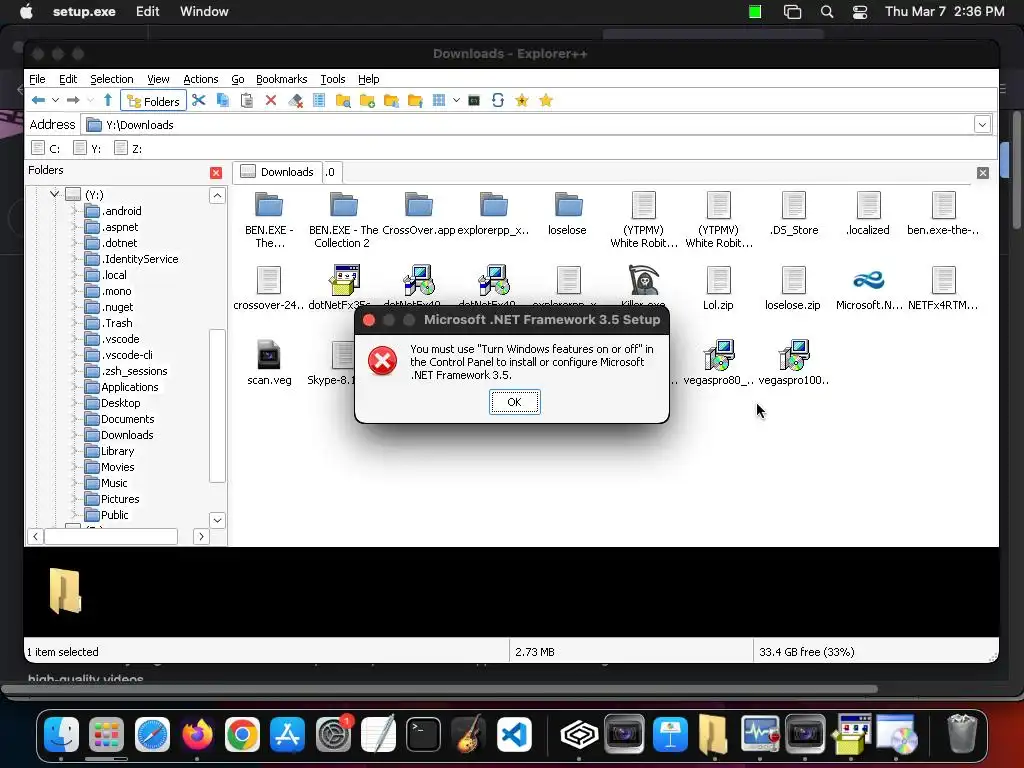Select the vegaspro80_ installer file
The width and height of the screenshot is (1024, 768).
719,363
